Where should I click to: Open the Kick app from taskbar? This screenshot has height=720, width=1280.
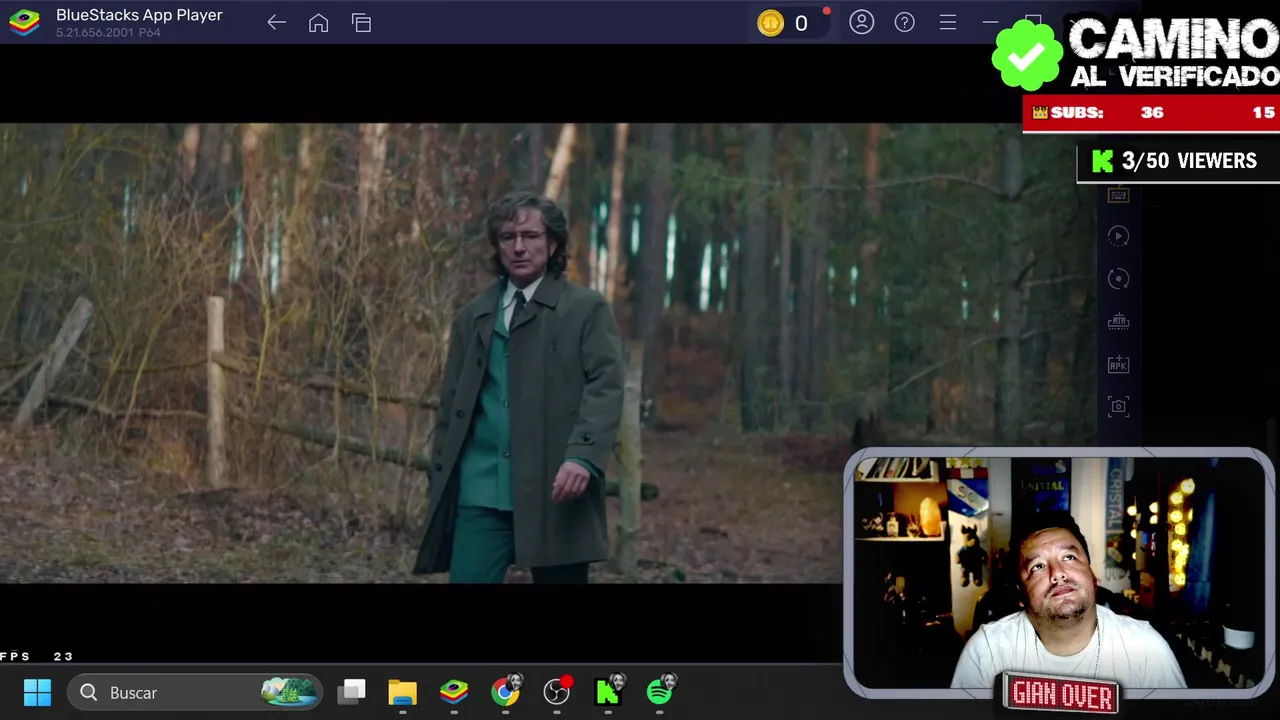point(608,692)
